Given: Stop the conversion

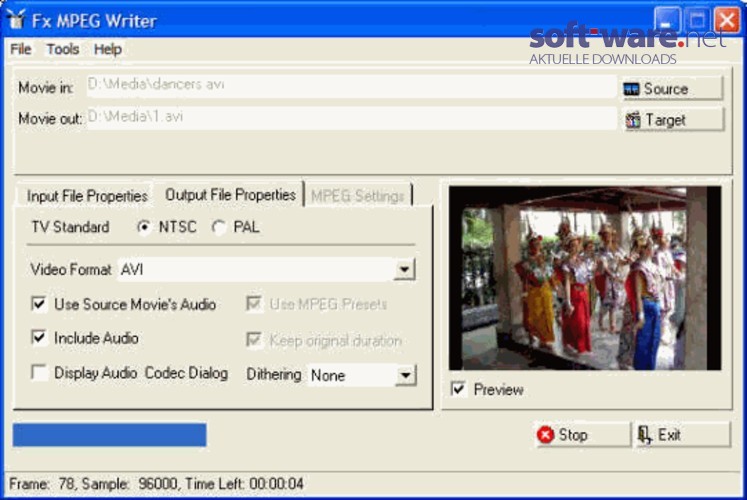Looking at the screenshot, I should (x=582, y=435).
